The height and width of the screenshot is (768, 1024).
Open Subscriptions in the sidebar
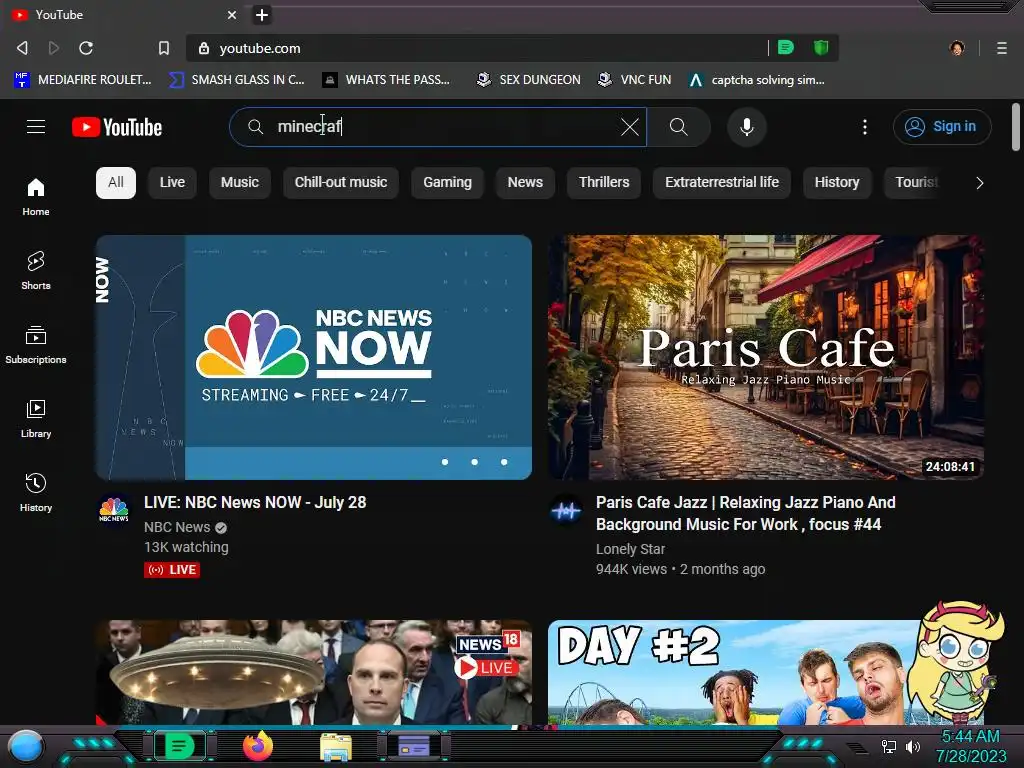[x=36, y=345]
